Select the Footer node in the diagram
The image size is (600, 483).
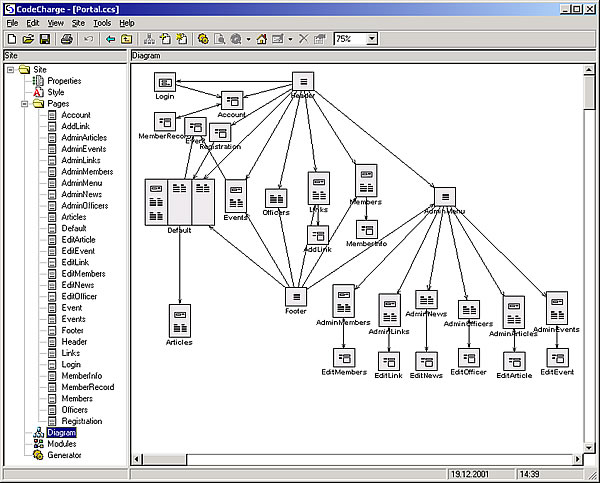(x=296, y=297)
